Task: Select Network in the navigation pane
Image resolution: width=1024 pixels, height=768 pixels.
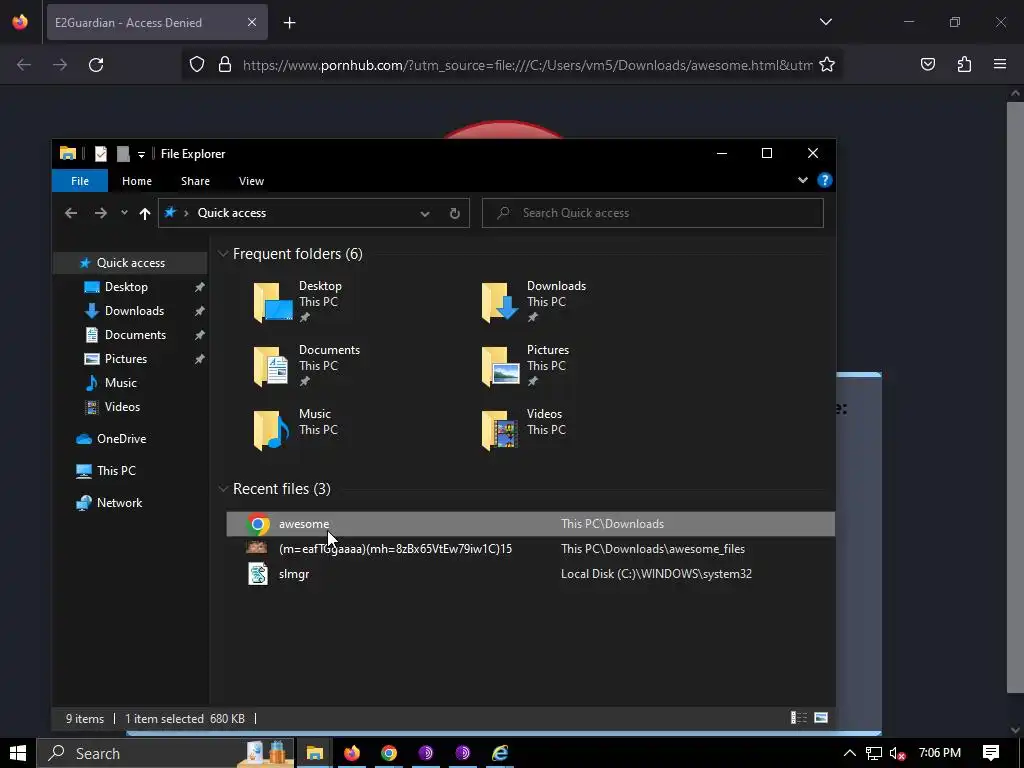Action: click(119, 503)
